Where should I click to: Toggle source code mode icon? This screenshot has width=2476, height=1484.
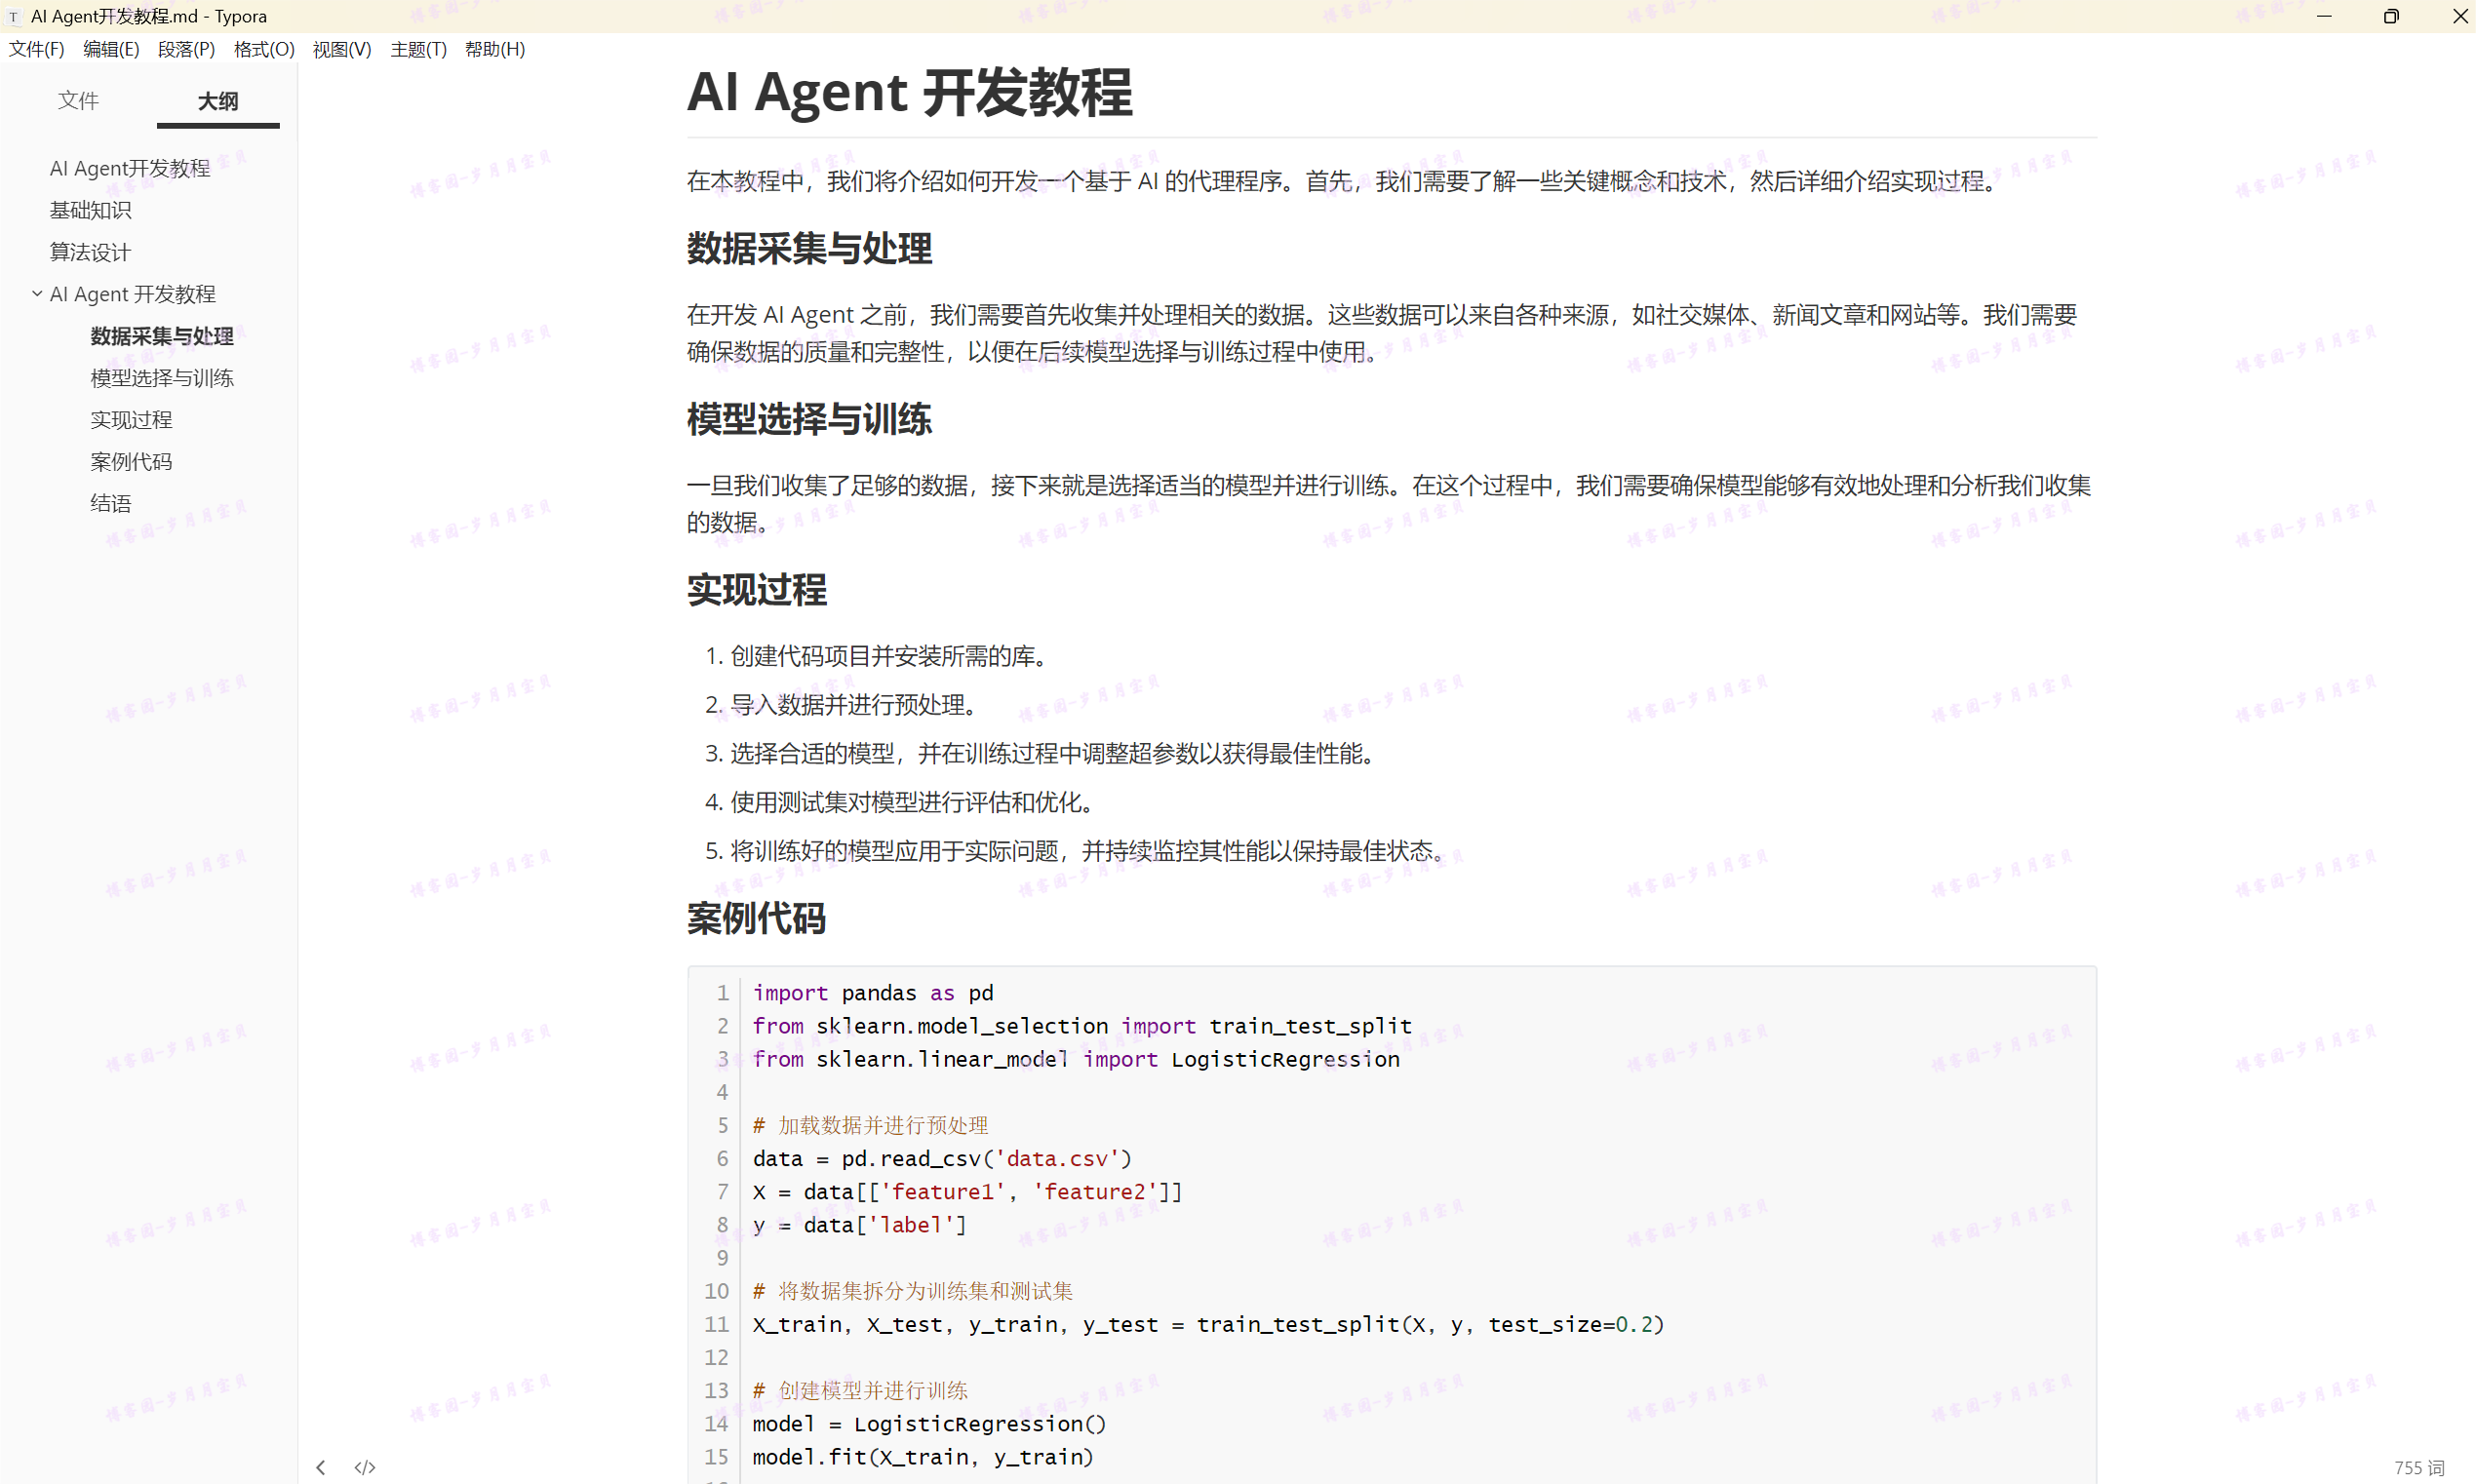[365, 1467]
